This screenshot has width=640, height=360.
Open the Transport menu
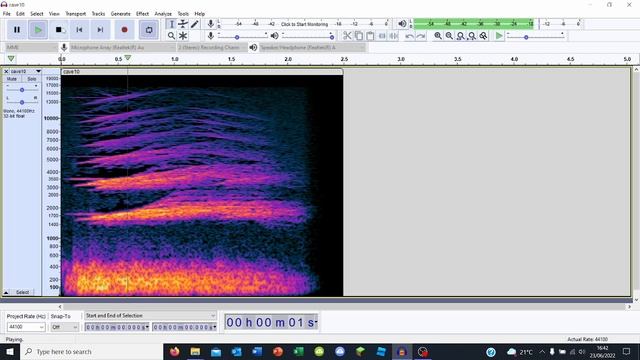point(76,13)
